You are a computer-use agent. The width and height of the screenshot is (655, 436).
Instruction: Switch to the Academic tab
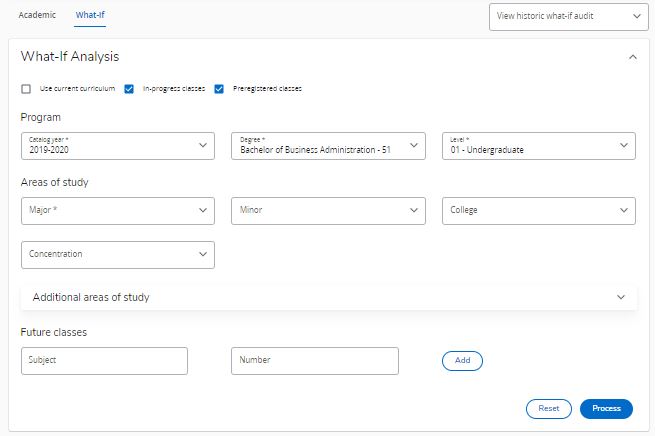(x=37, y=15)
